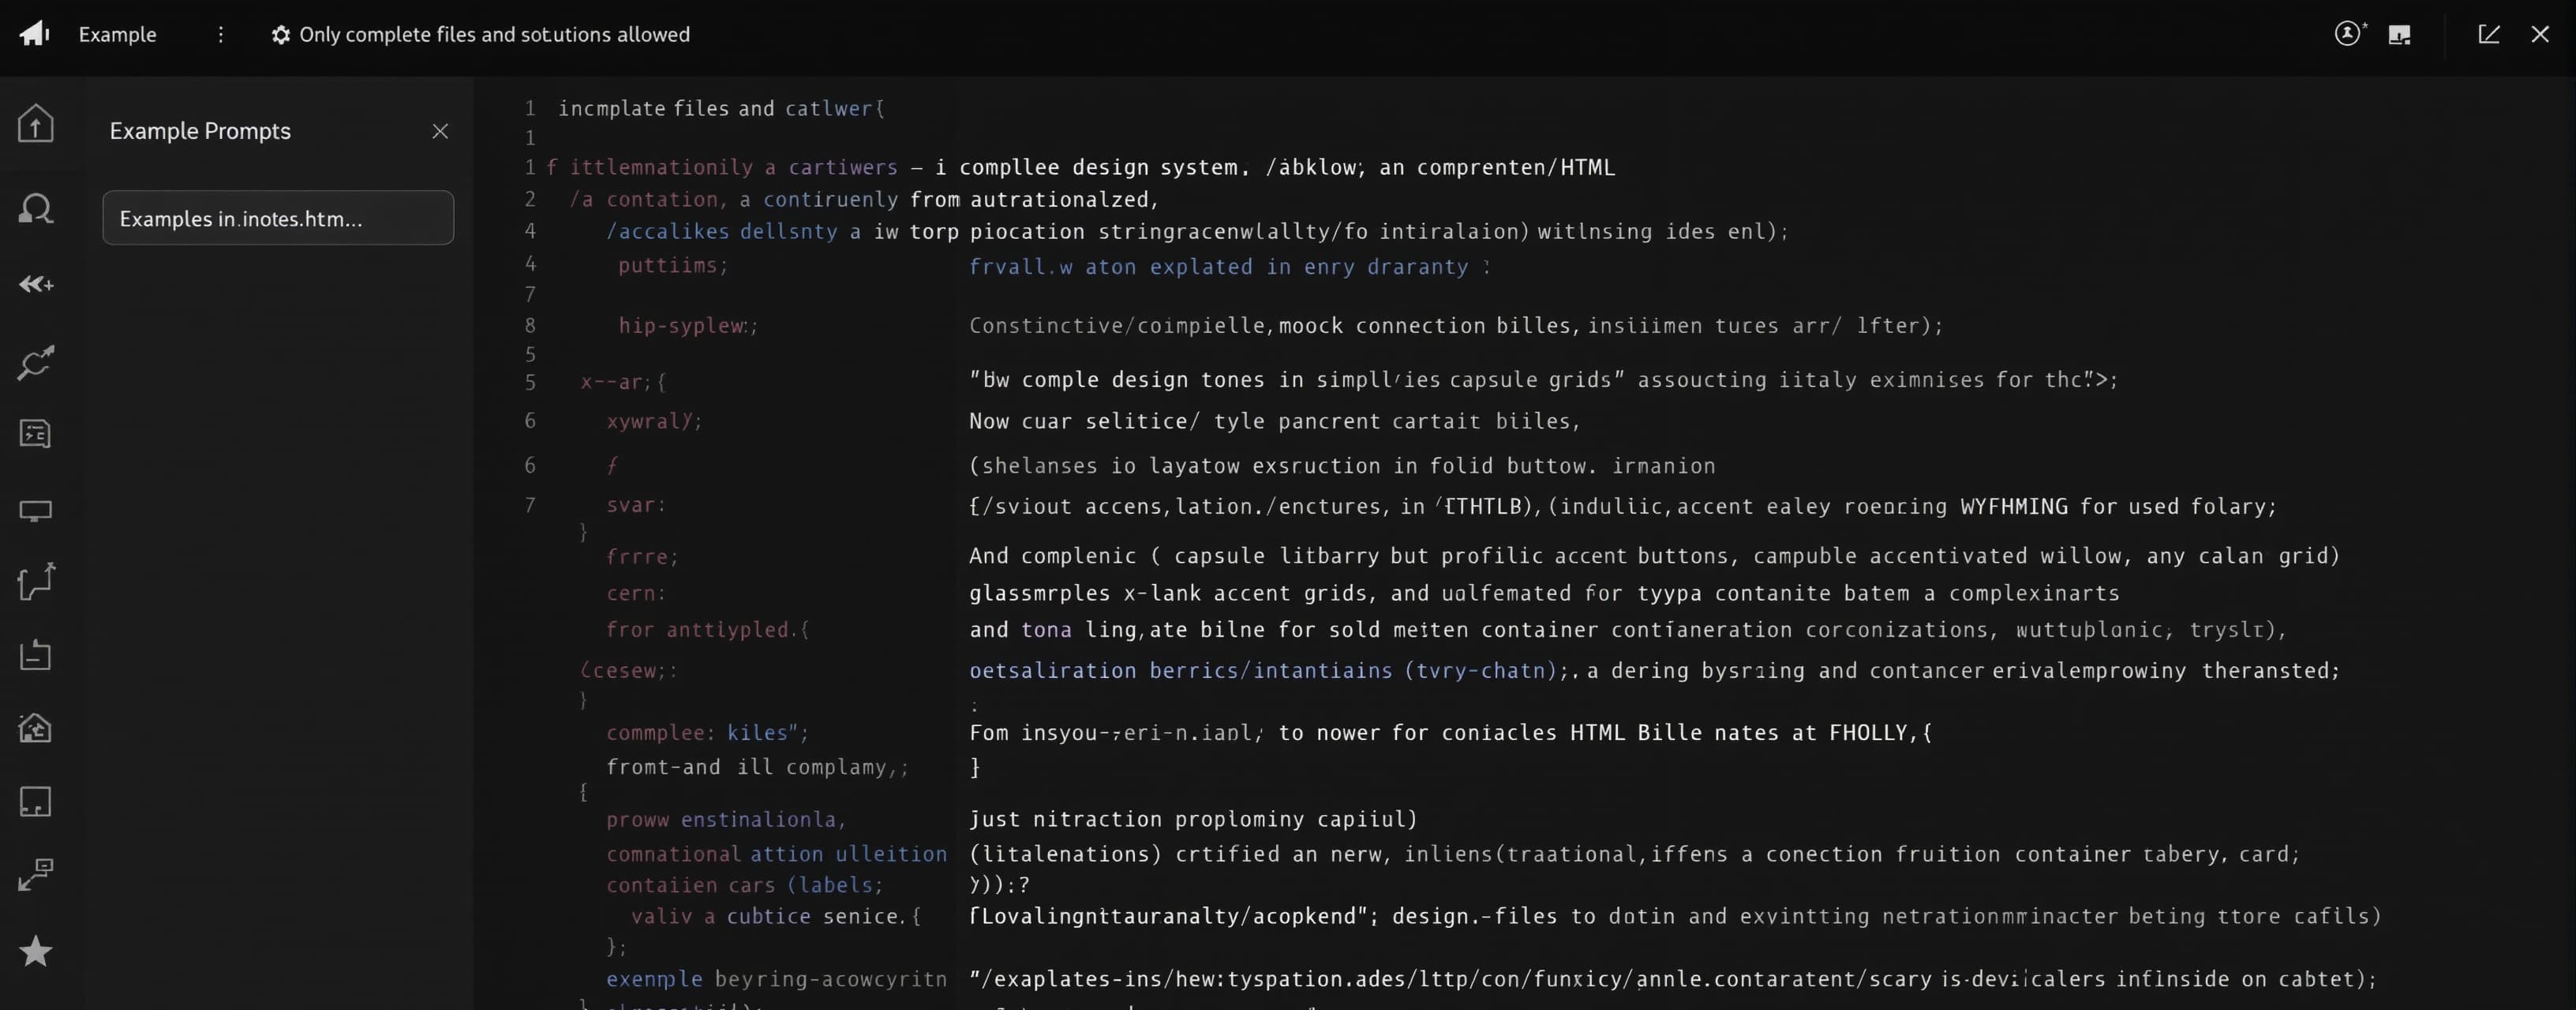Open the square panel icon in the sidebar
The height and width of the screenshot is (1010, 2576).
pos(36,801)
